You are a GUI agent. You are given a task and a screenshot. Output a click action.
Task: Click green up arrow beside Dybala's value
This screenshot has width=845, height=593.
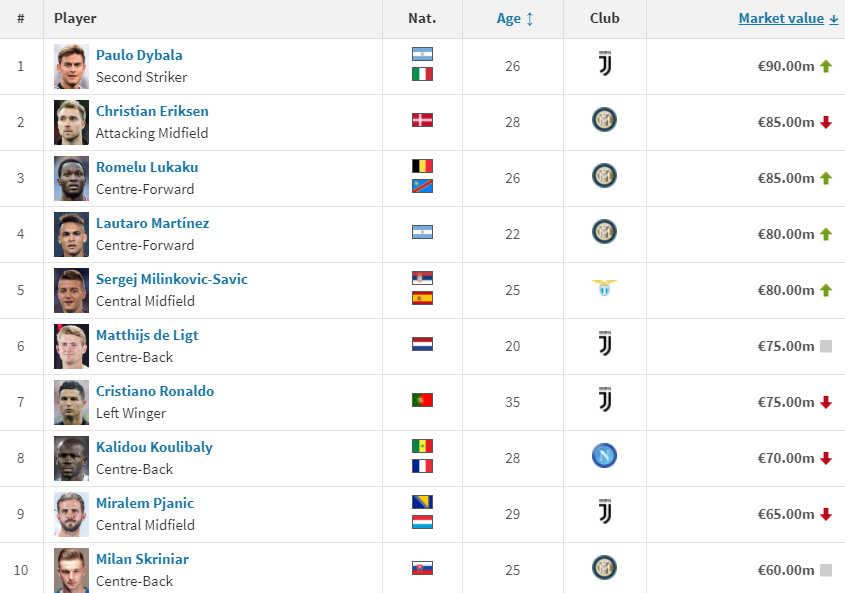pos(826,67)
